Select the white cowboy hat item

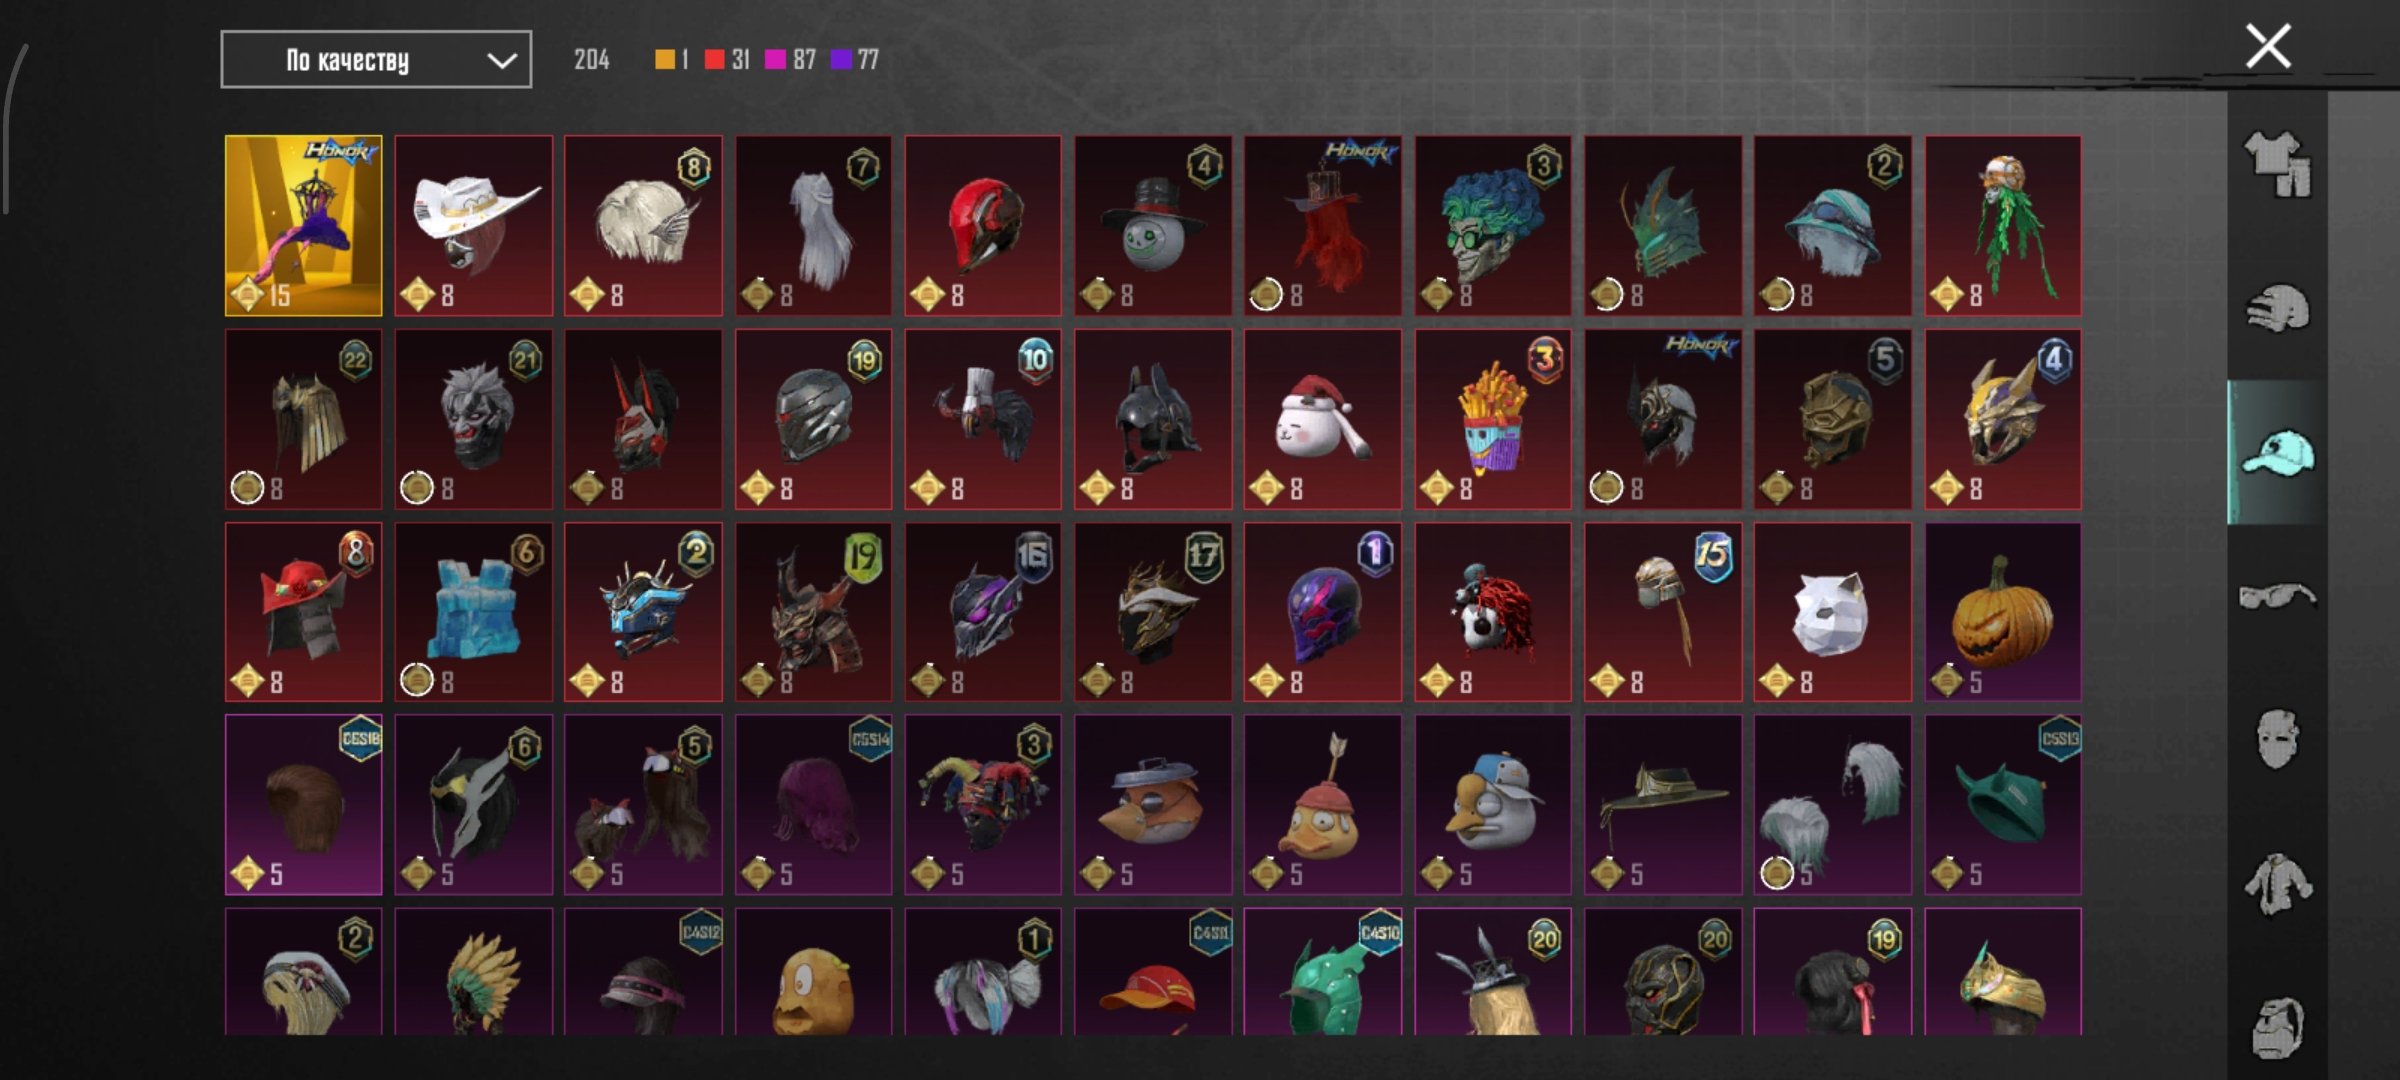[473, 226]
